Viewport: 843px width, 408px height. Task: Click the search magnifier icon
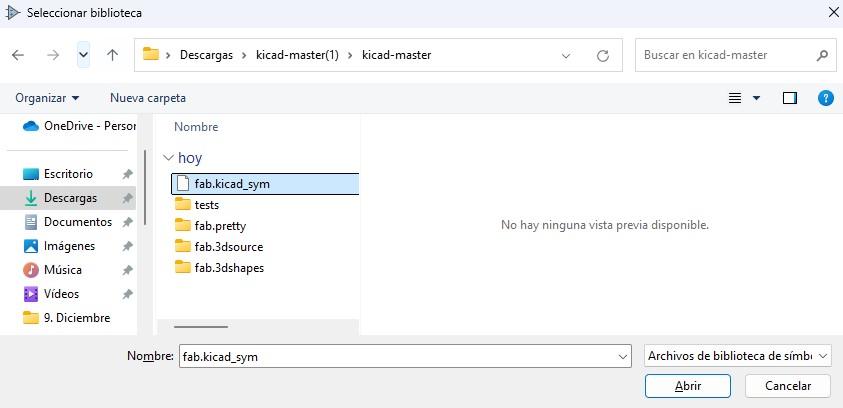pos(822,55)
